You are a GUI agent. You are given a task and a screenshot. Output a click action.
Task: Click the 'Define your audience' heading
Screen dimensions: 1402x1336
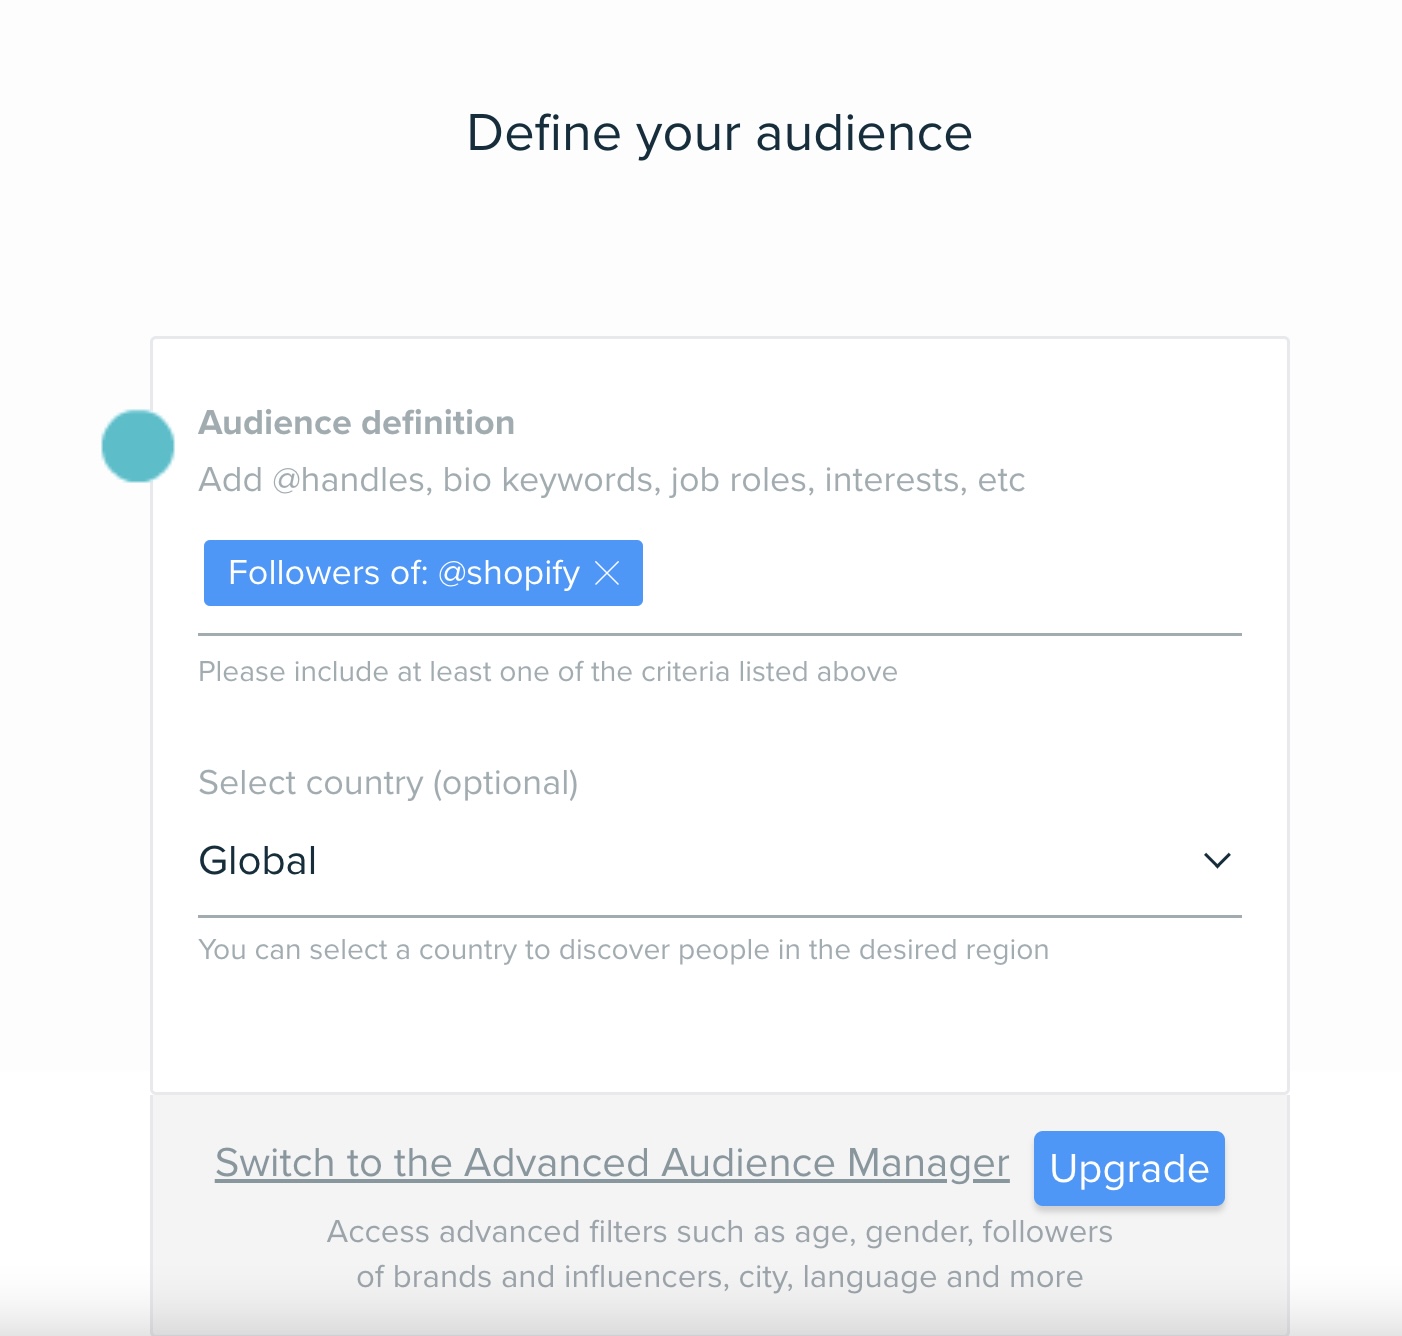pyautogui.click(x=720, y=133)
